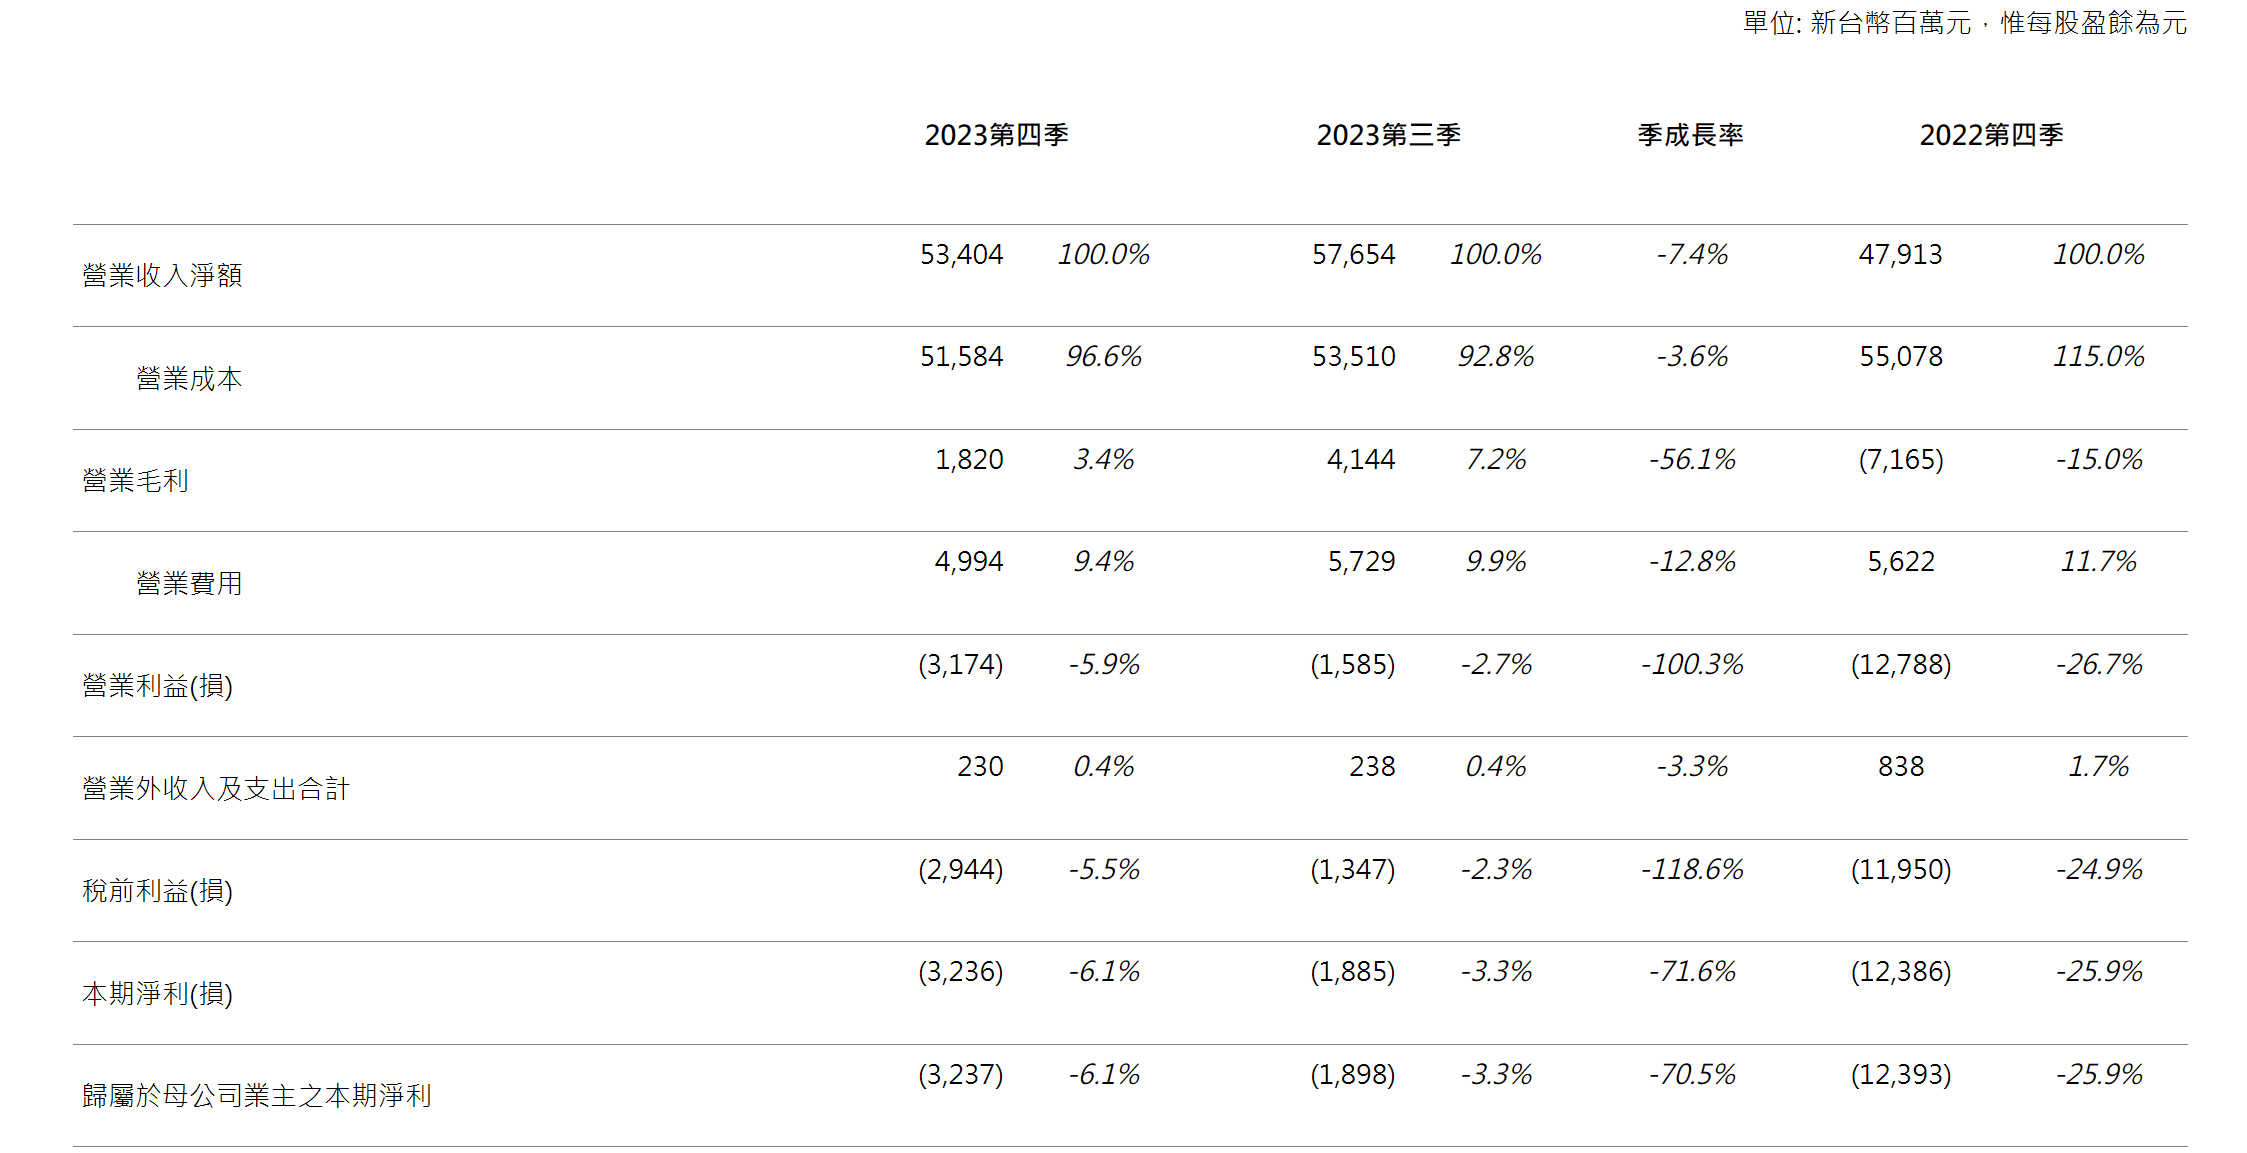Click the 營業收入淨額 row label

click(x=162, y=276)
